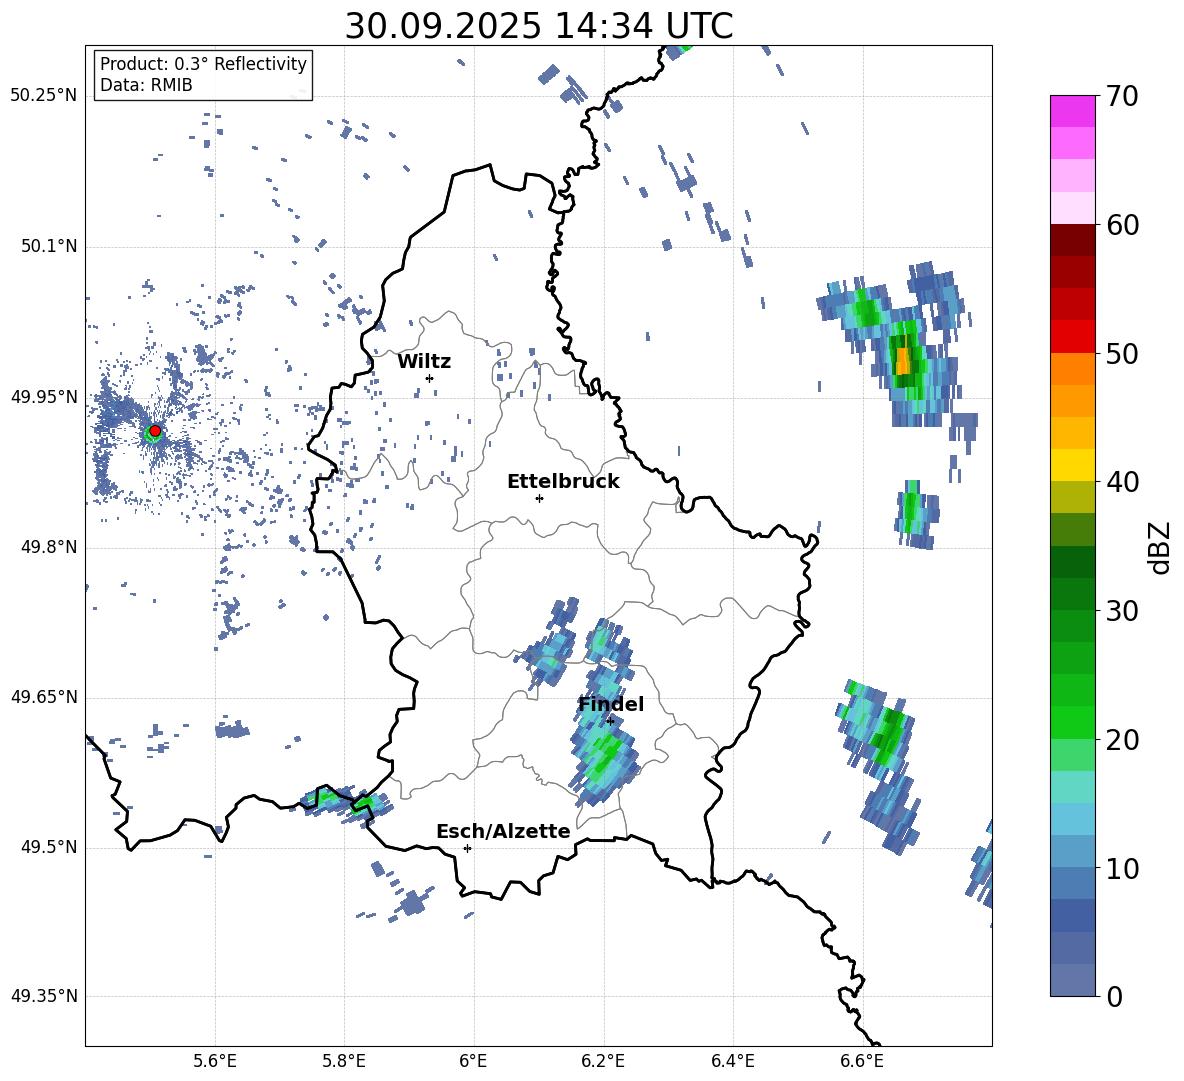Viewport: 1184px width, 1081px height.
Task: Click the Findel city label
Action: [611, 704]
